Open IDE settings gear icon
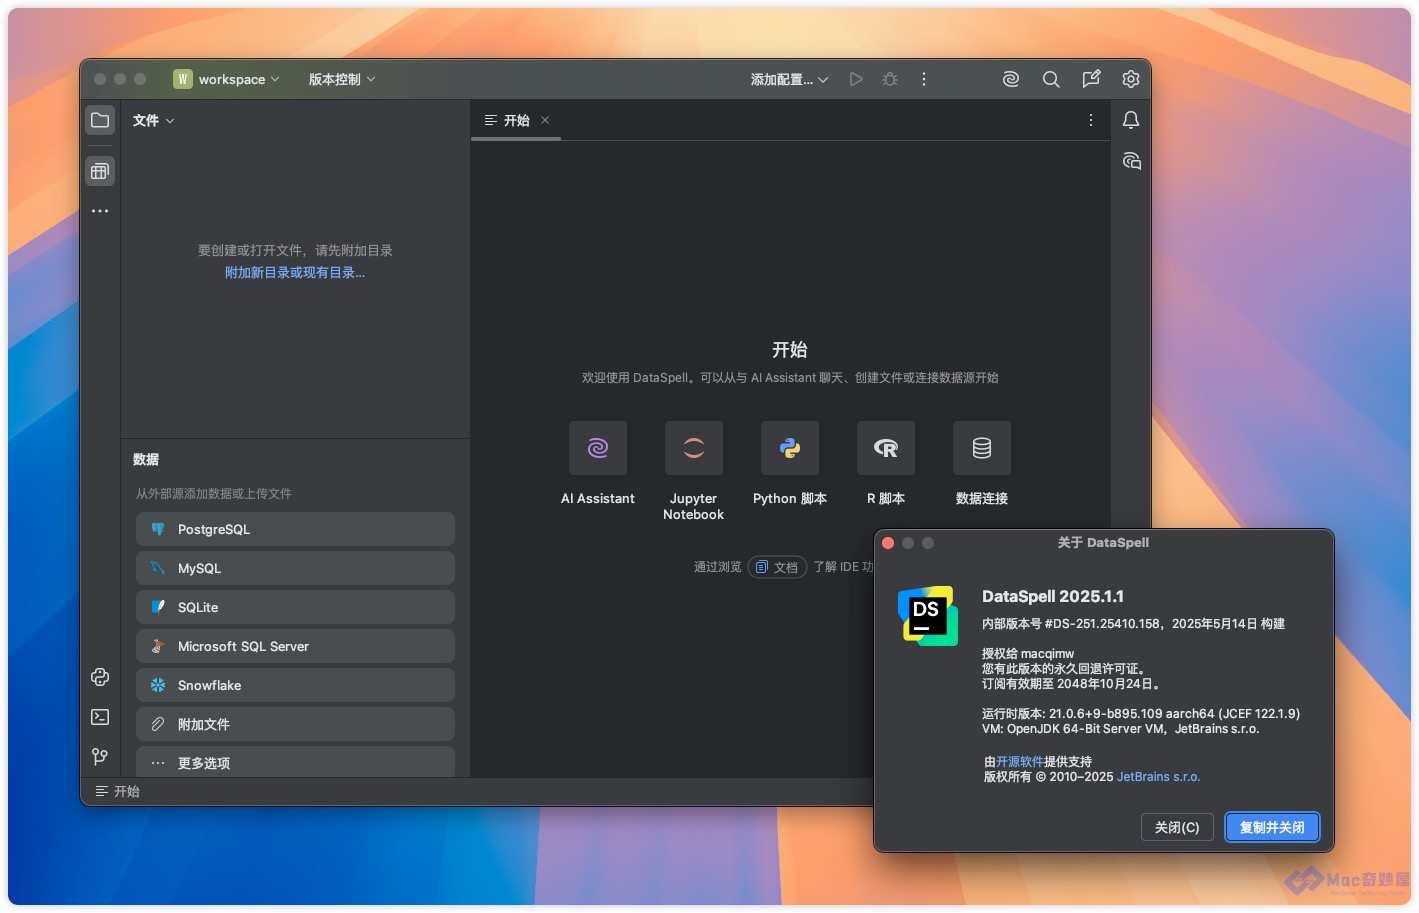 (x=1131, y=79)
